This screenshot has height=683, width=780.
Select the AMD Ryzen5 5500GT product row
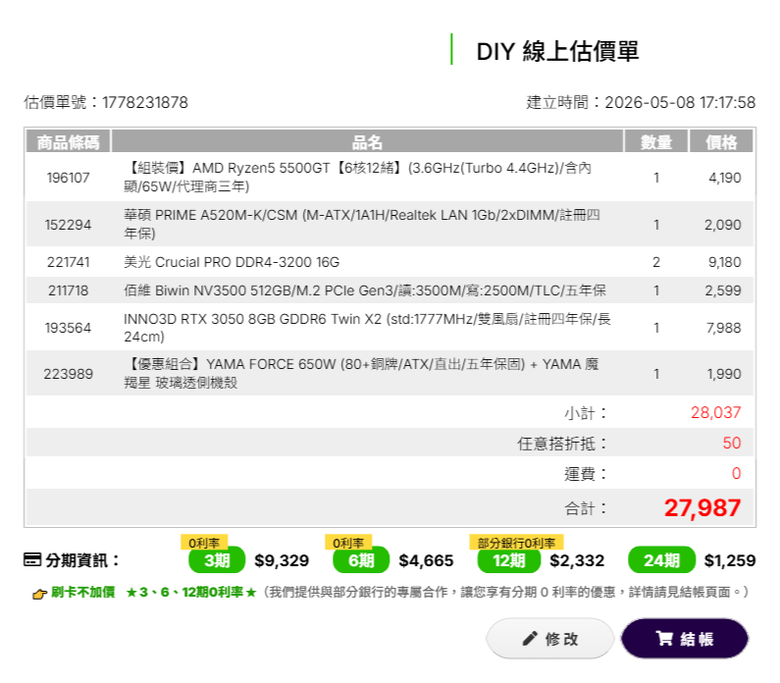[x=390, y=177]
